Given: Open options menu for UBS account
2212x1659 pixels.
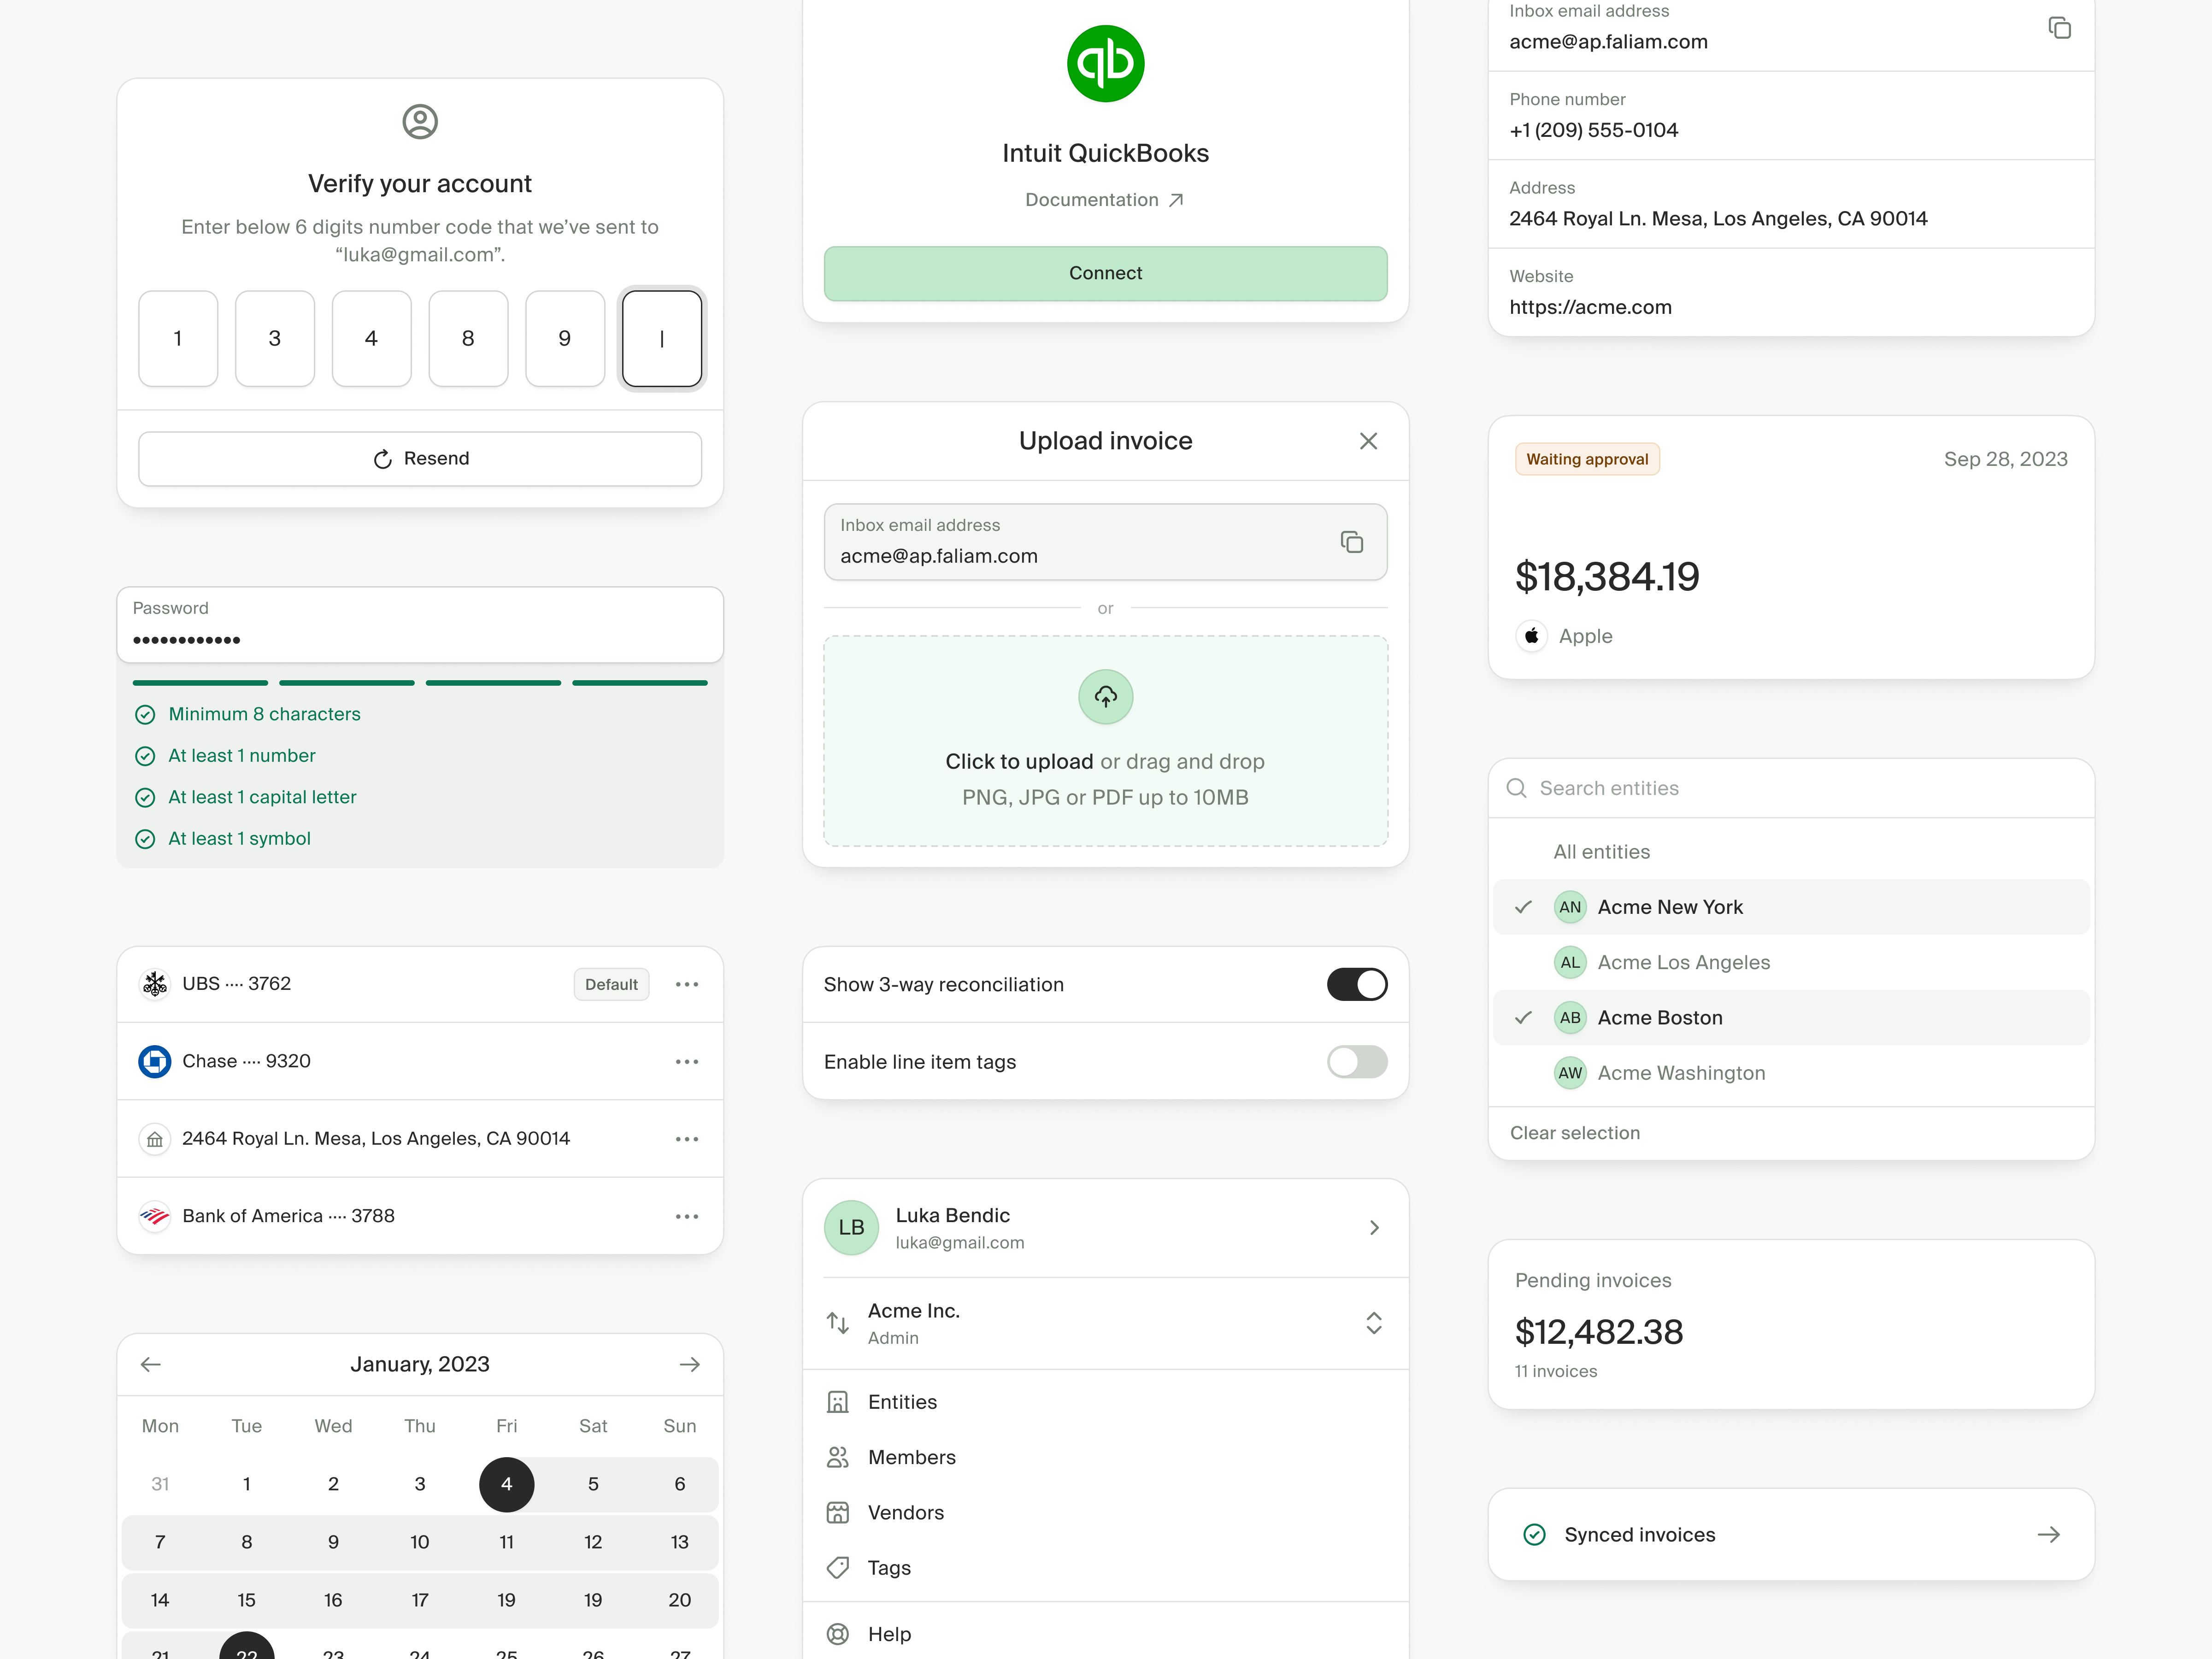Looking at the screenshot, I should pos(687,984).
